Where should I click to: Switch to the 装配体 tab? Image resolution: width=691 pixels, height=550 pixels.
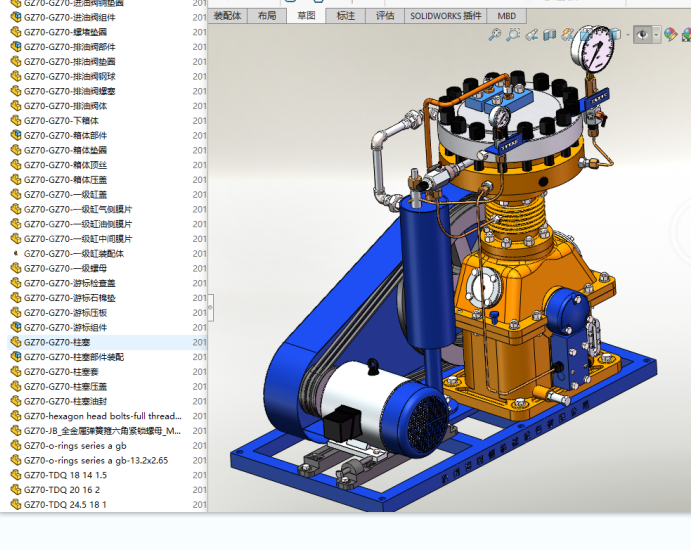227,16
